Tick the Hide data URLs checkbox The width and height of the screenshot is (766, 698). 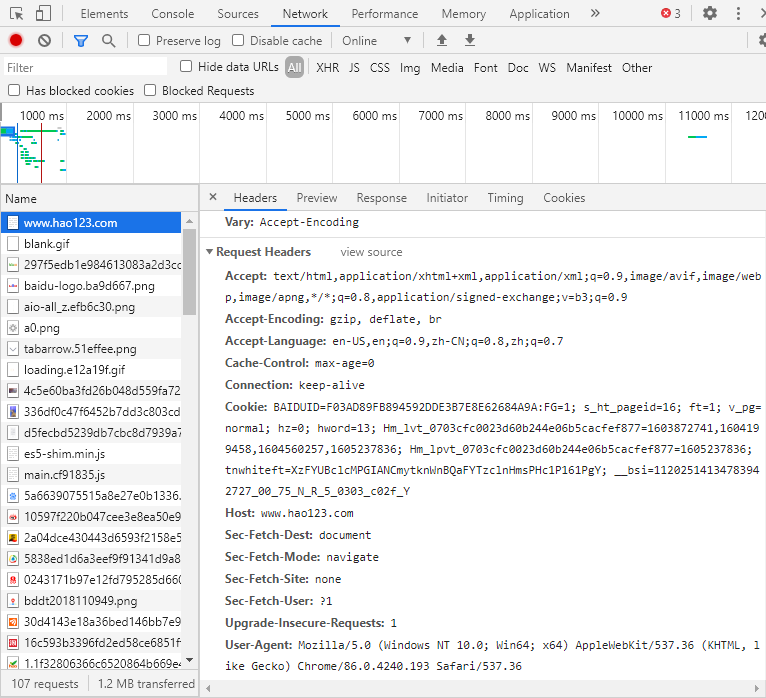187,67
